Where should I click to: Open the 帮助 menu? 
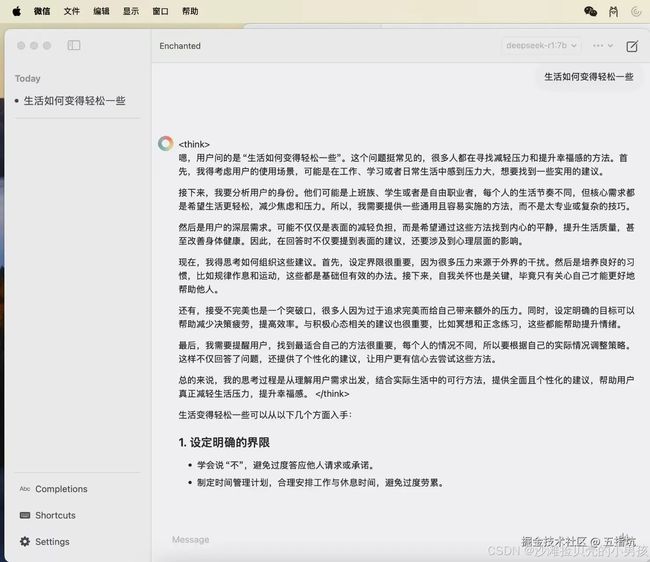point(190,11)
